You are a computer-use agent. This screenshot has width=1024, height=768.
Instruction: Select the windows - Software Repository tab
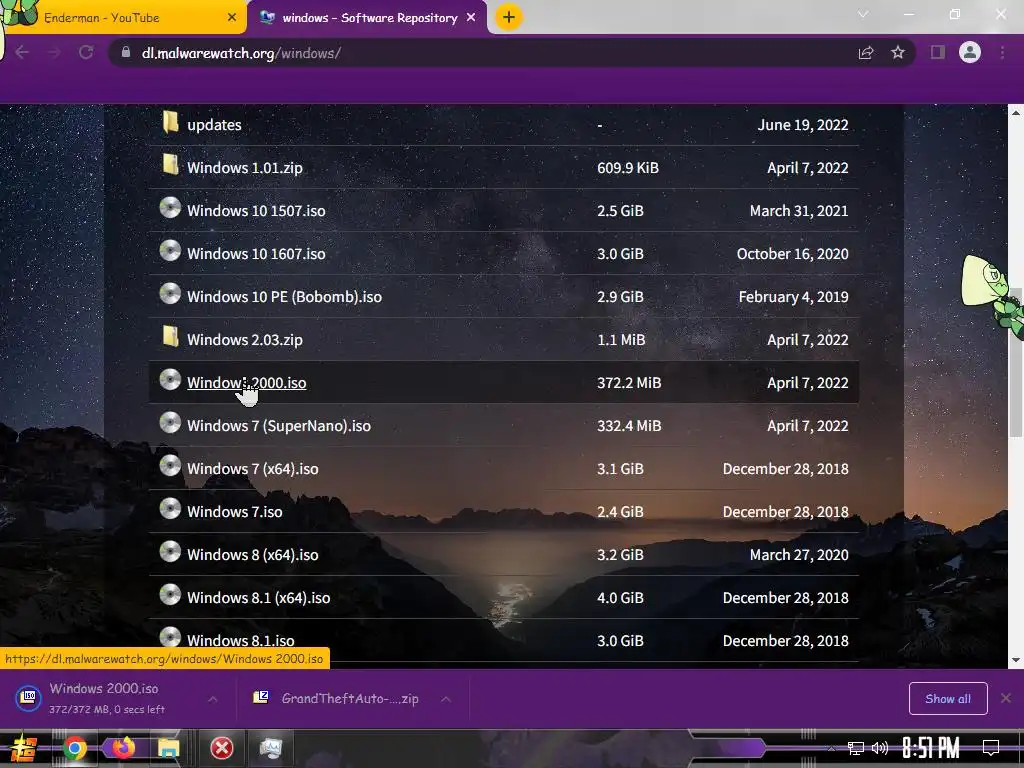pyautogui.click(x=367, y=18)
